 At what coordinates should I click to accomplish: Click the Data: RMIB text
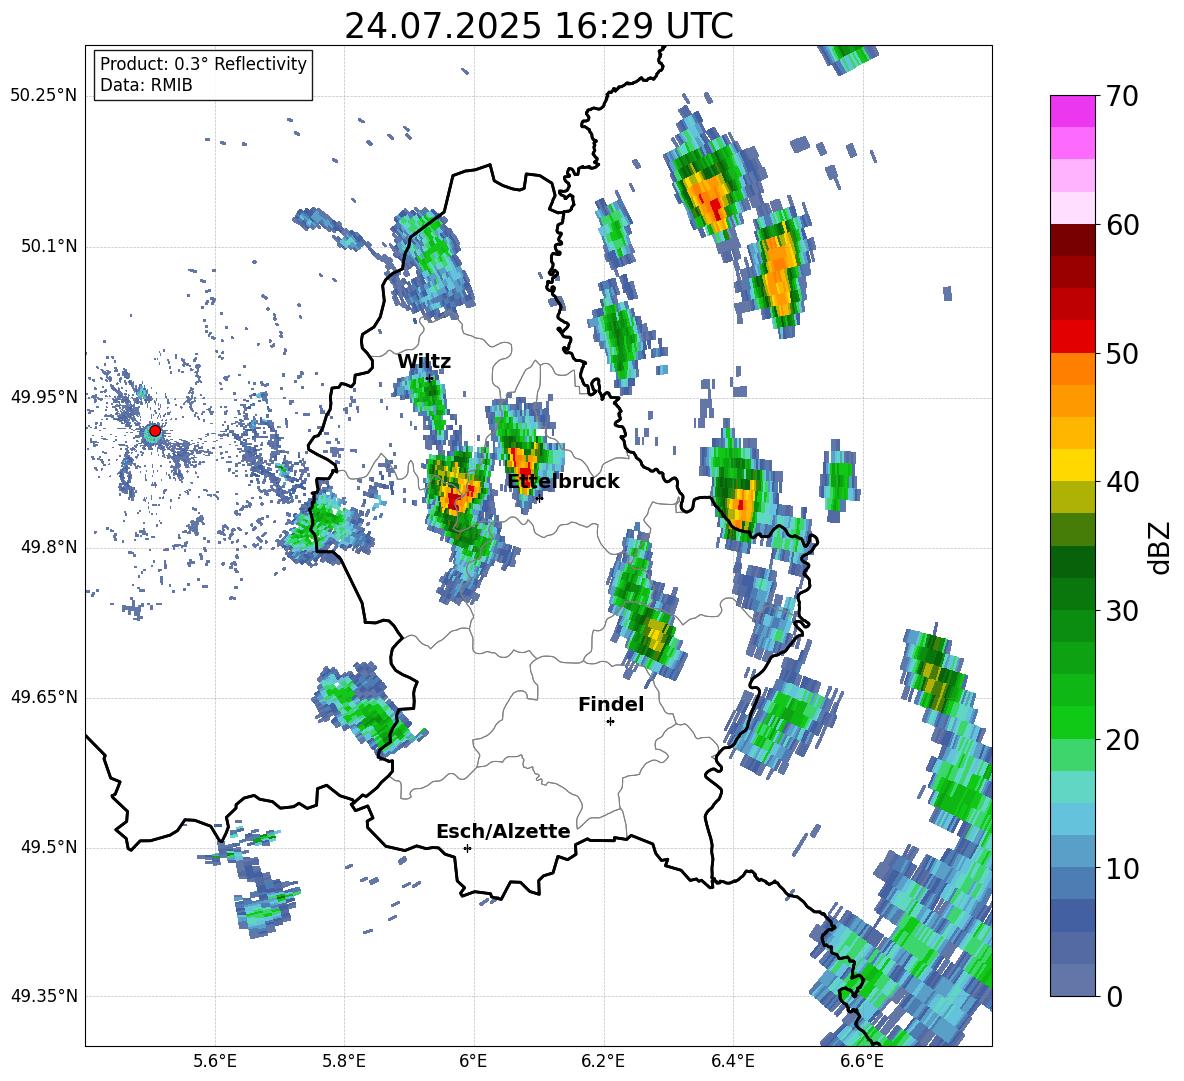(146, 85)
